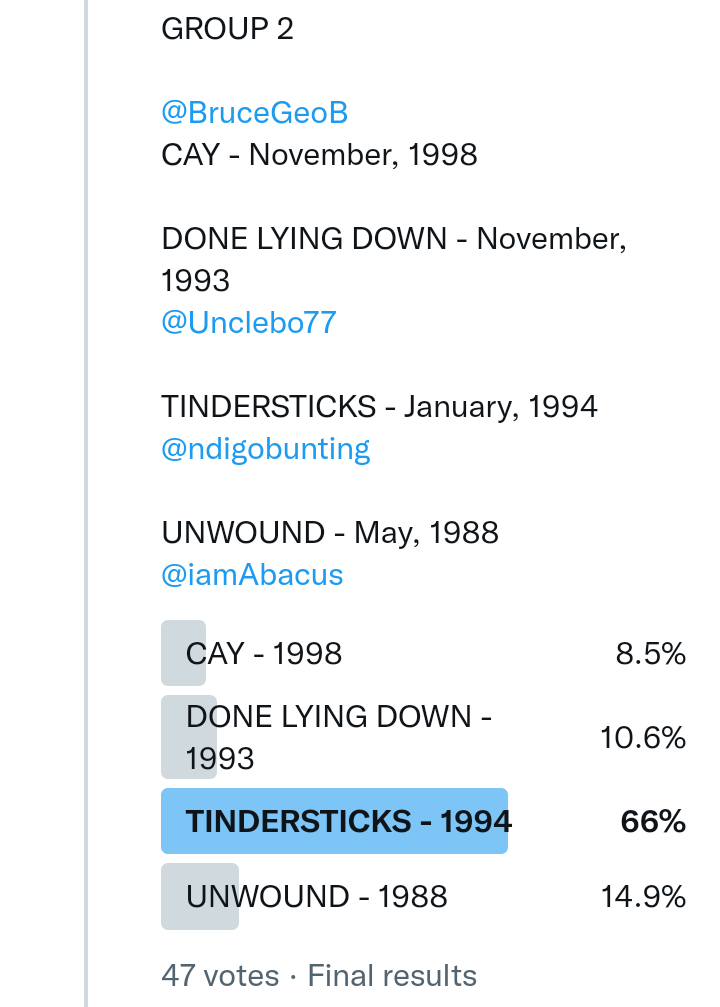720x1007 pixels.
Task: Click the 8.5% poll result percentage
Action: pos(650,654)
